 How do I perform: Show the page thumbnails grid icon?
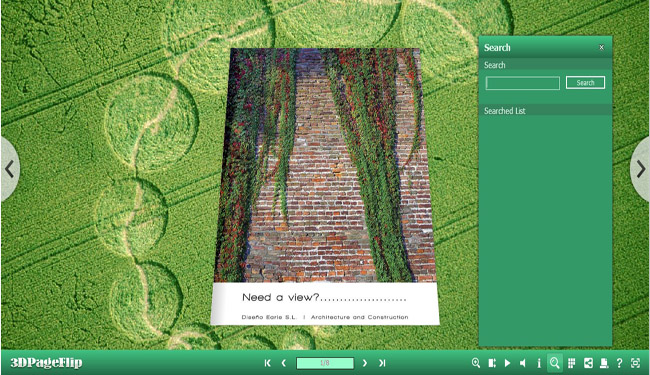[x=572, y=363]
